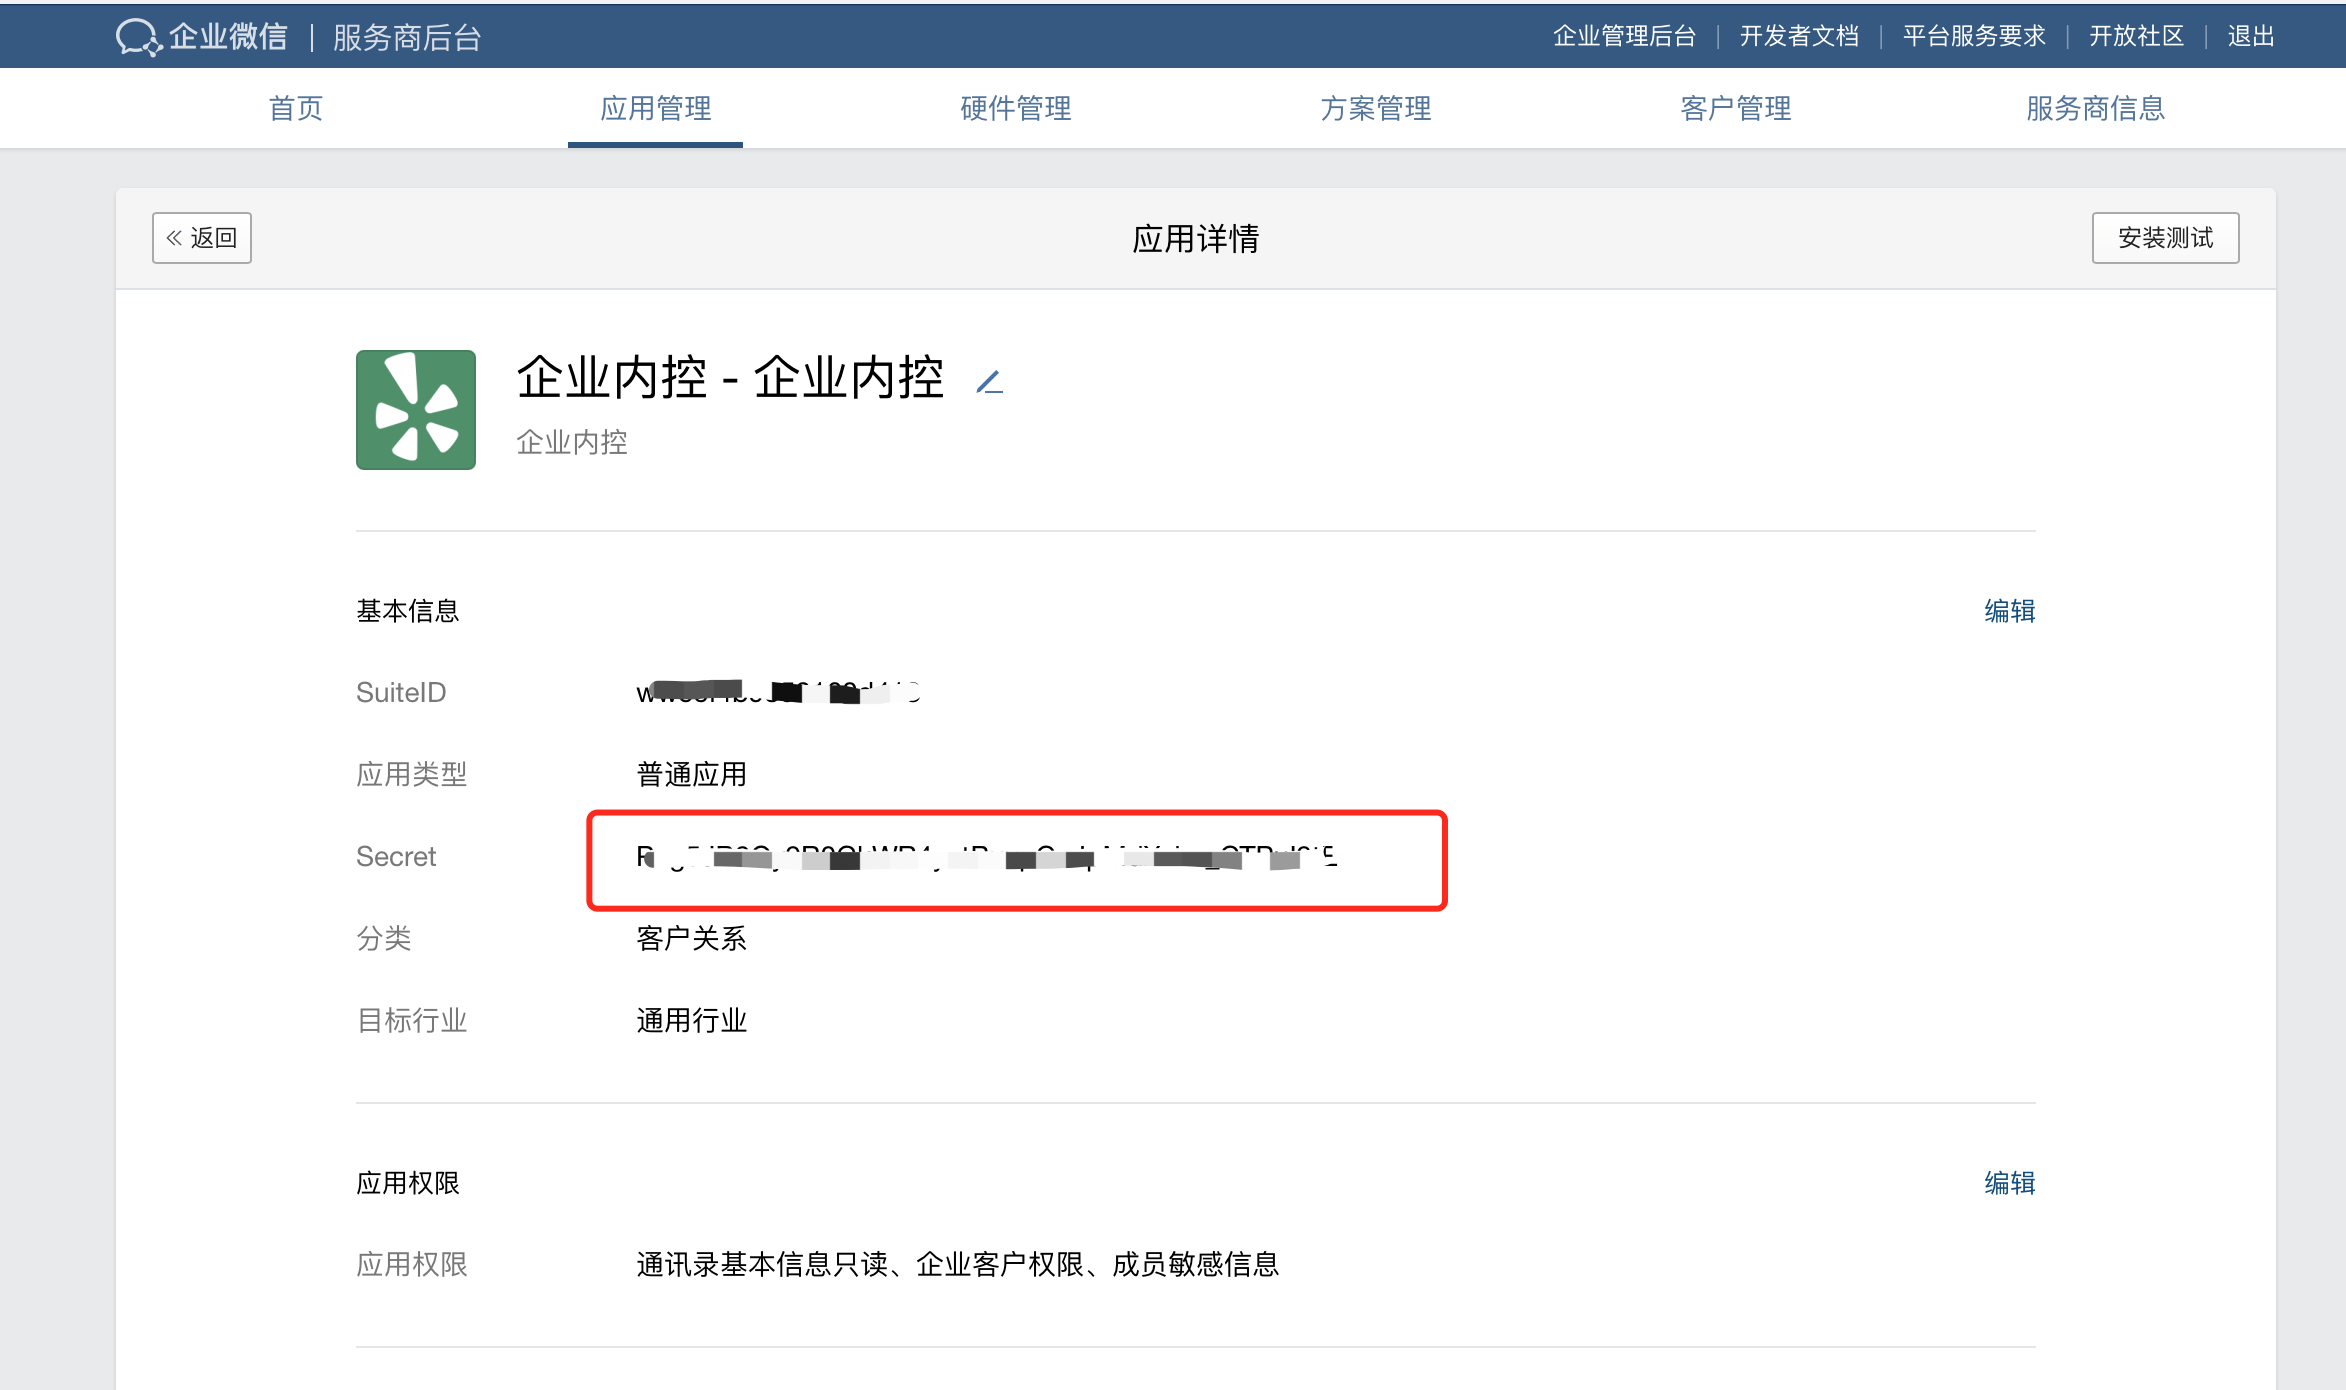
Task: Click the SuiteID value text
Action: pos(778,692)
